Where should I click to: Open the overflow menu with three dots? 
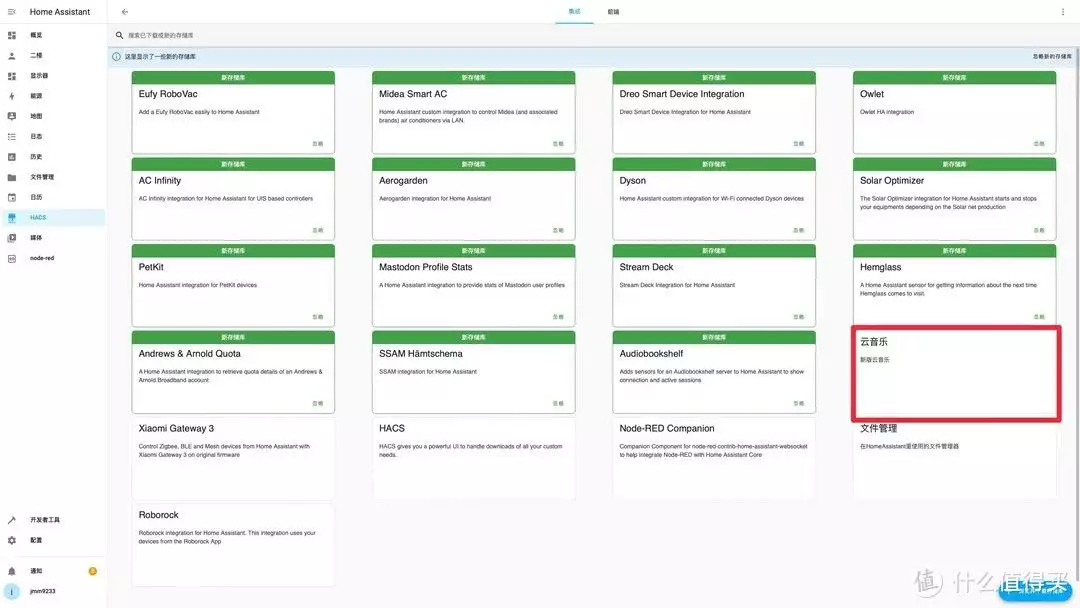coord(1063,12)
